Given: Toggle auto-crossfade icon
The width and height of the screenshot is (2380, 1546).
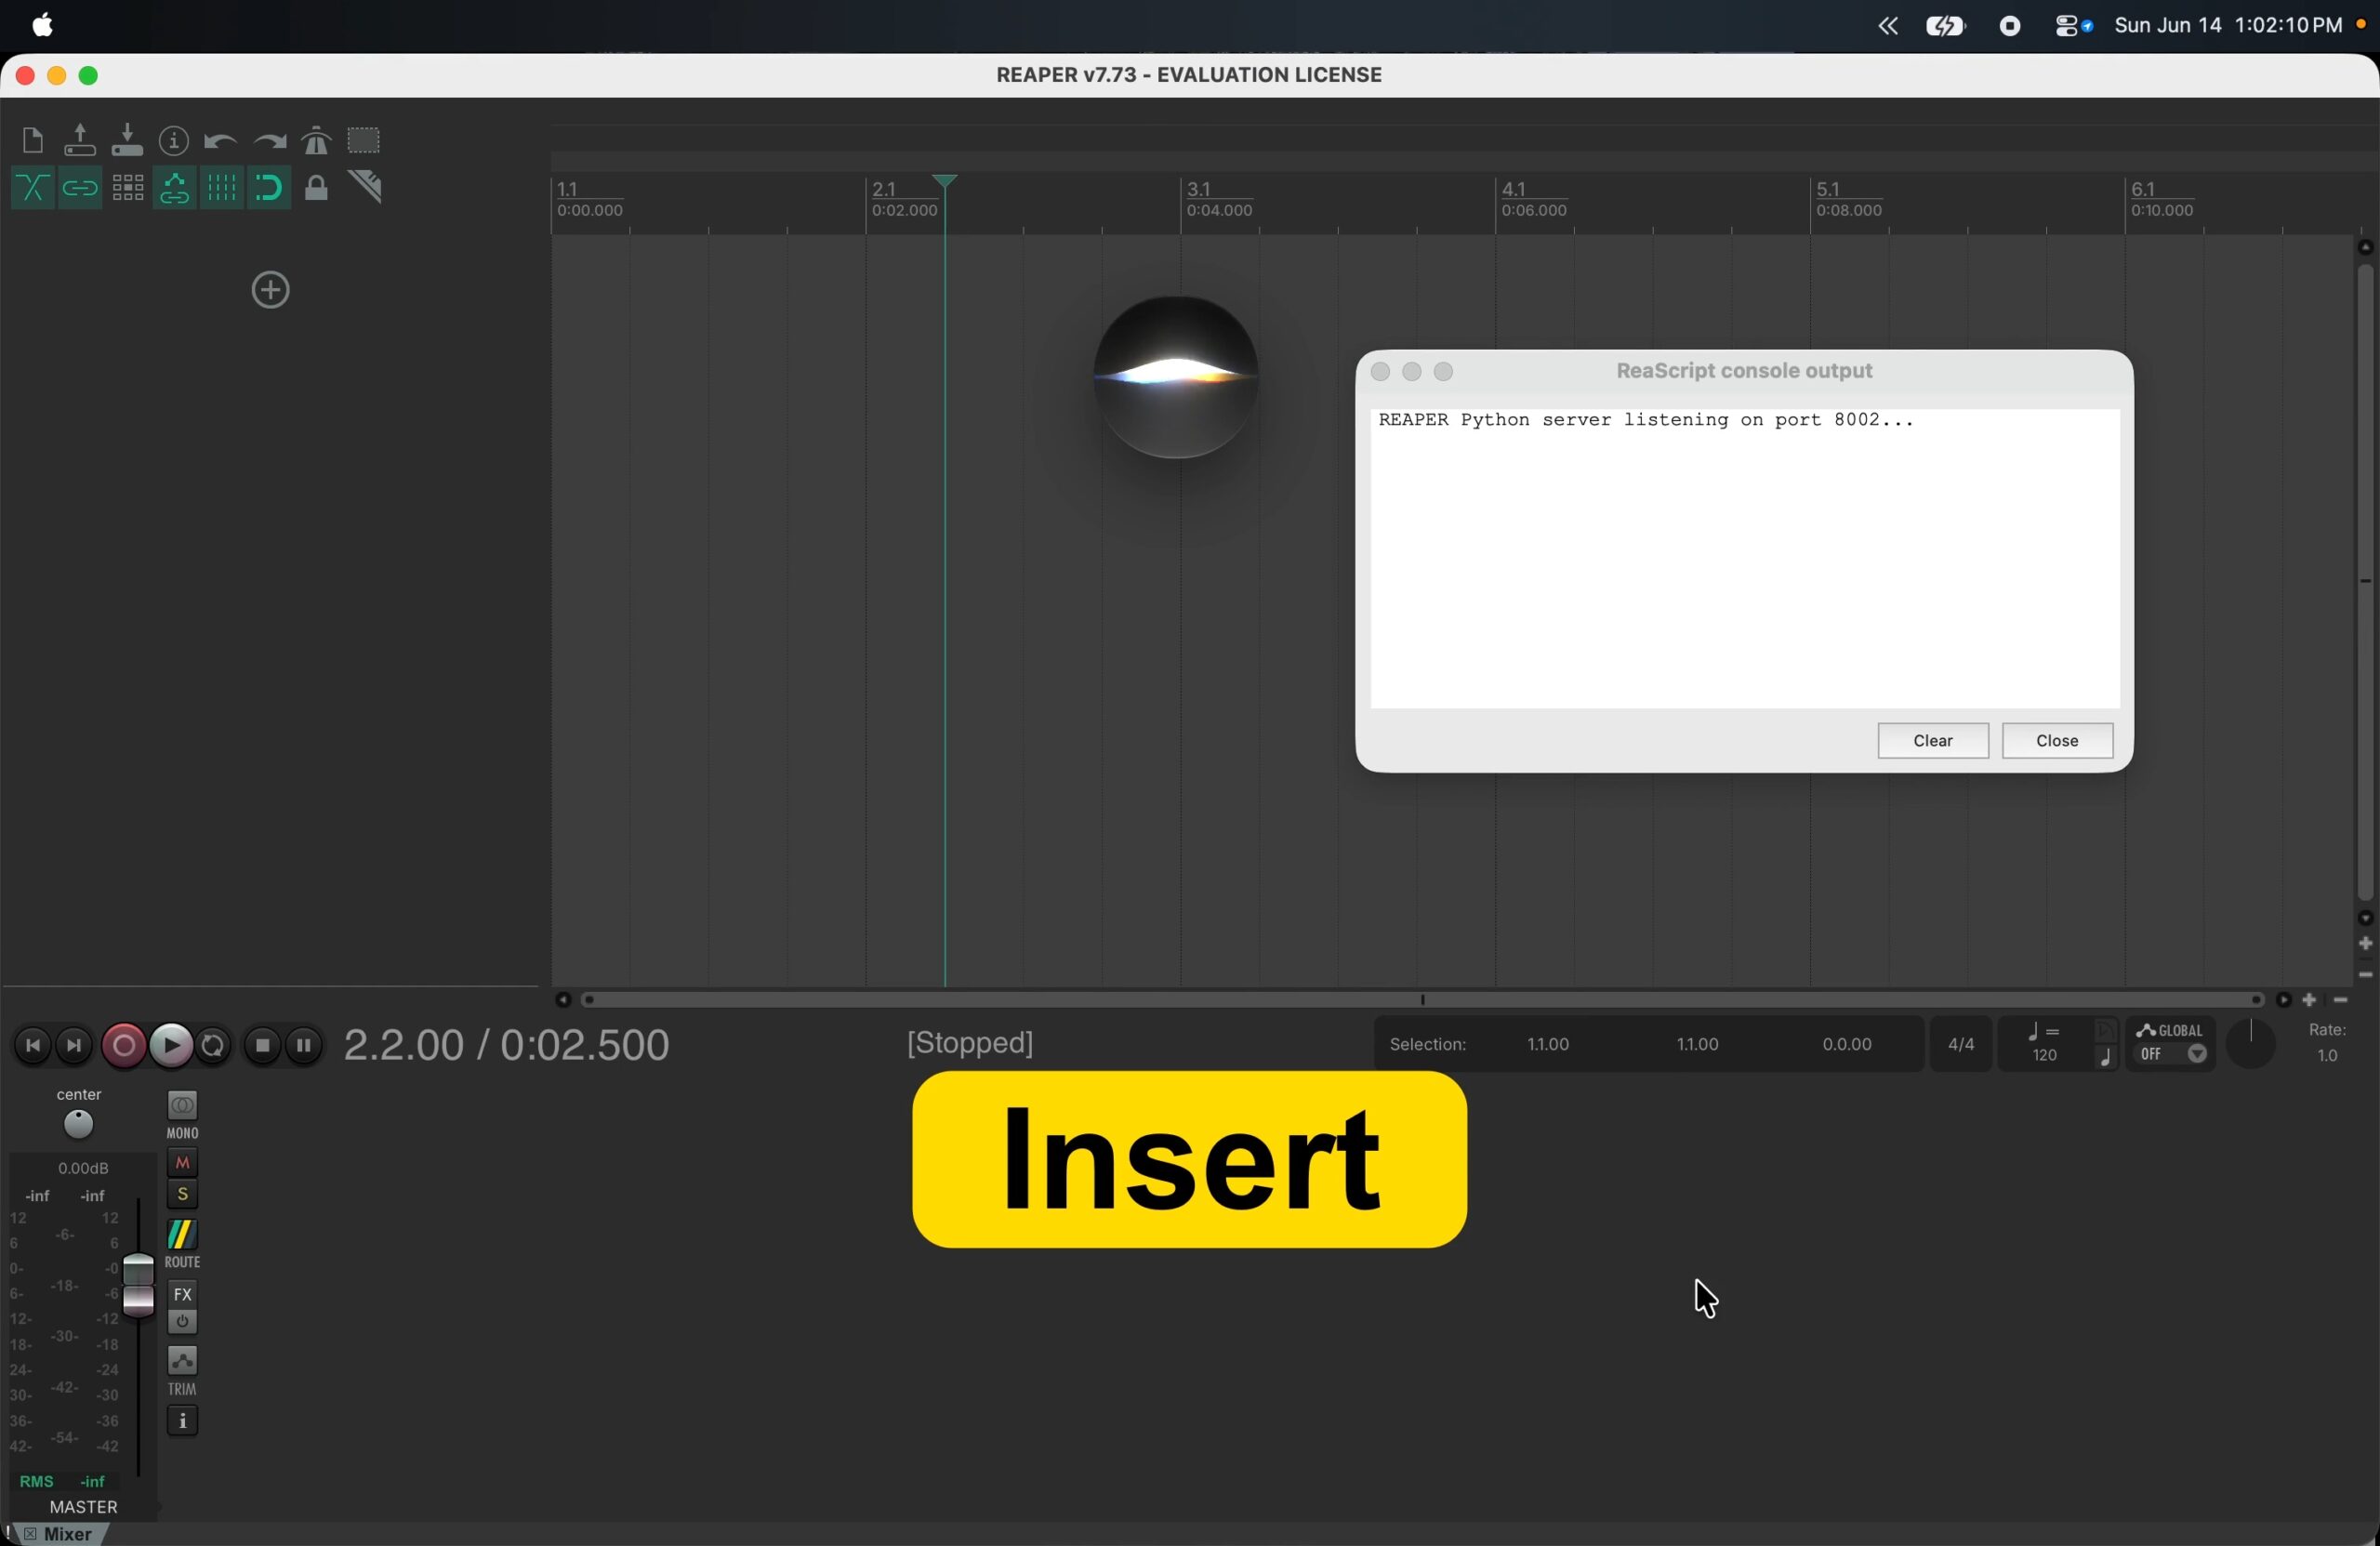Looking at the screenshot, I should tap(32, 188).
